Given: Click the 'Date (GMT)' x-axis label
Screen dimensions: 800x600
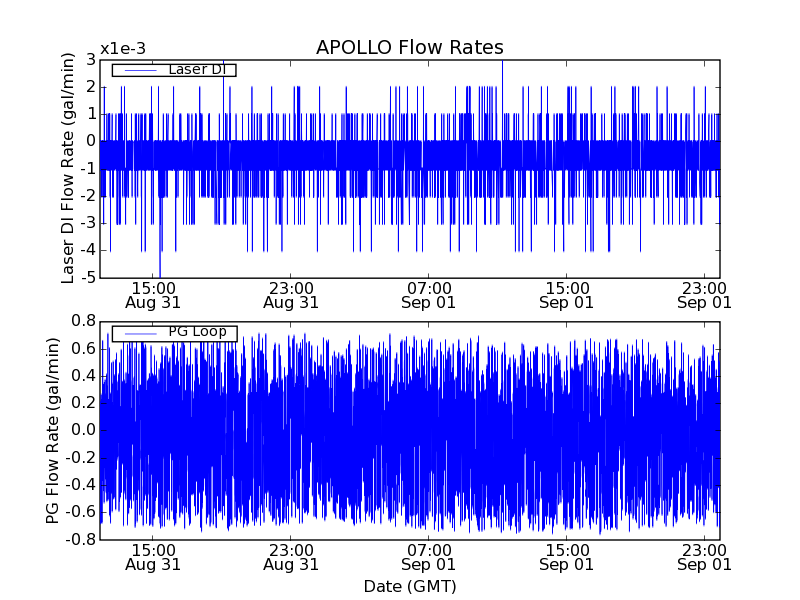Looking at the screenshot, I should (x=409, y=586).
